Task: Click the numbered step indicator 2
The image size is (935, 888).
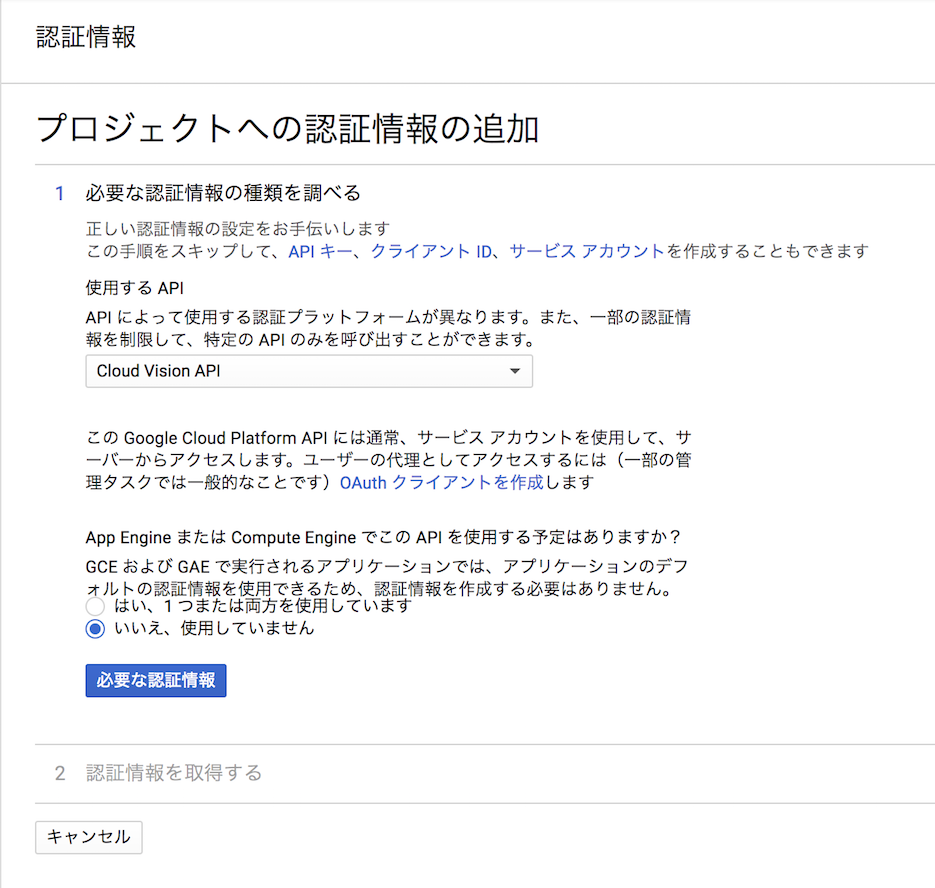Action: point(59,773)
